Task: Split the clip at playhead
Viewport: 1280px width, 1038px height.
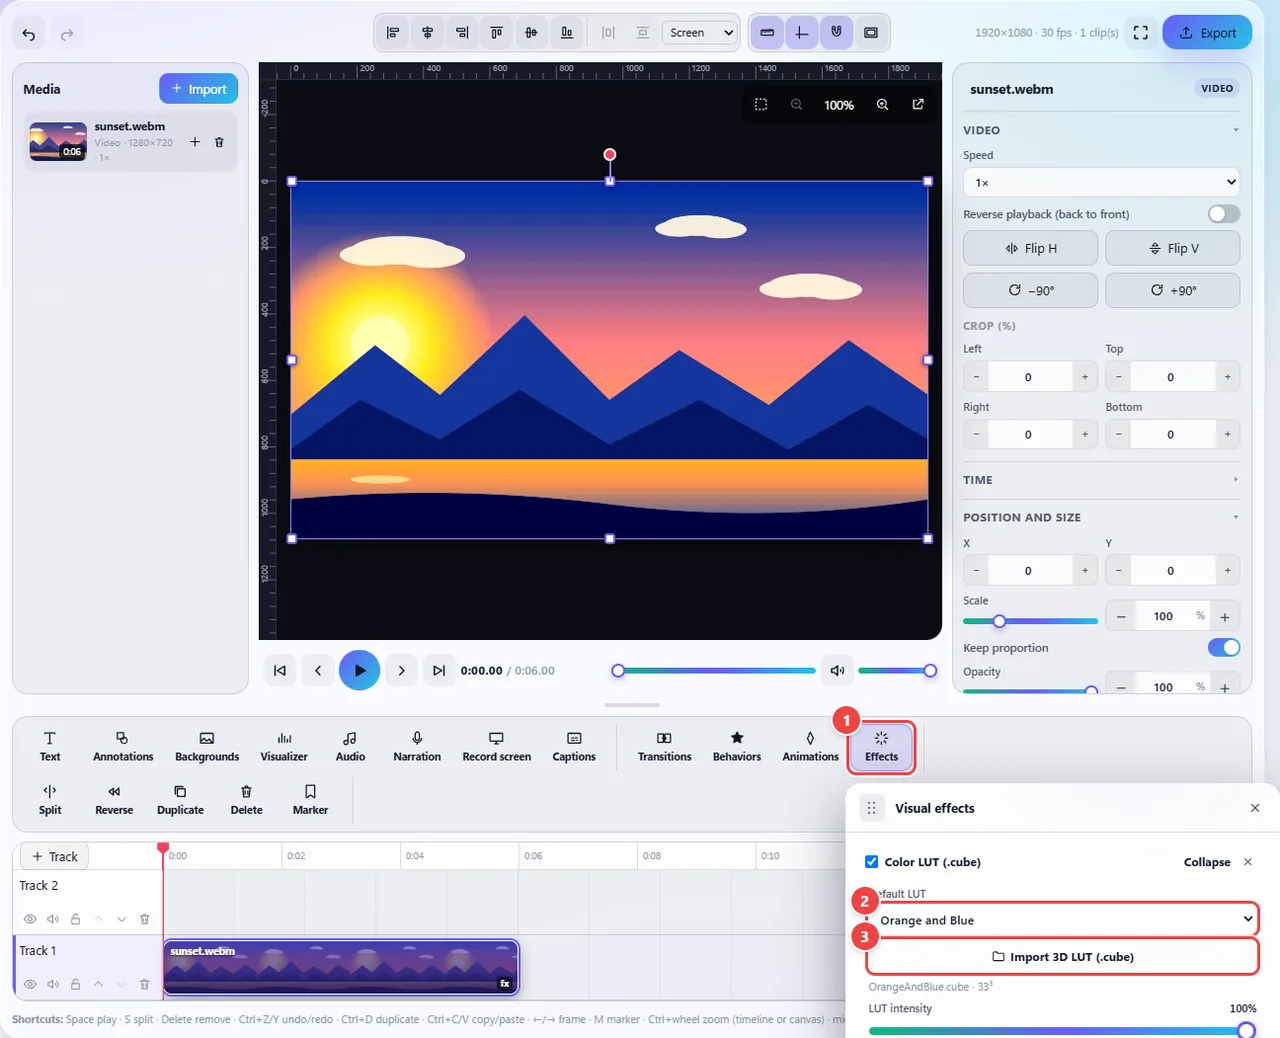Action: [x=50, y=800]
